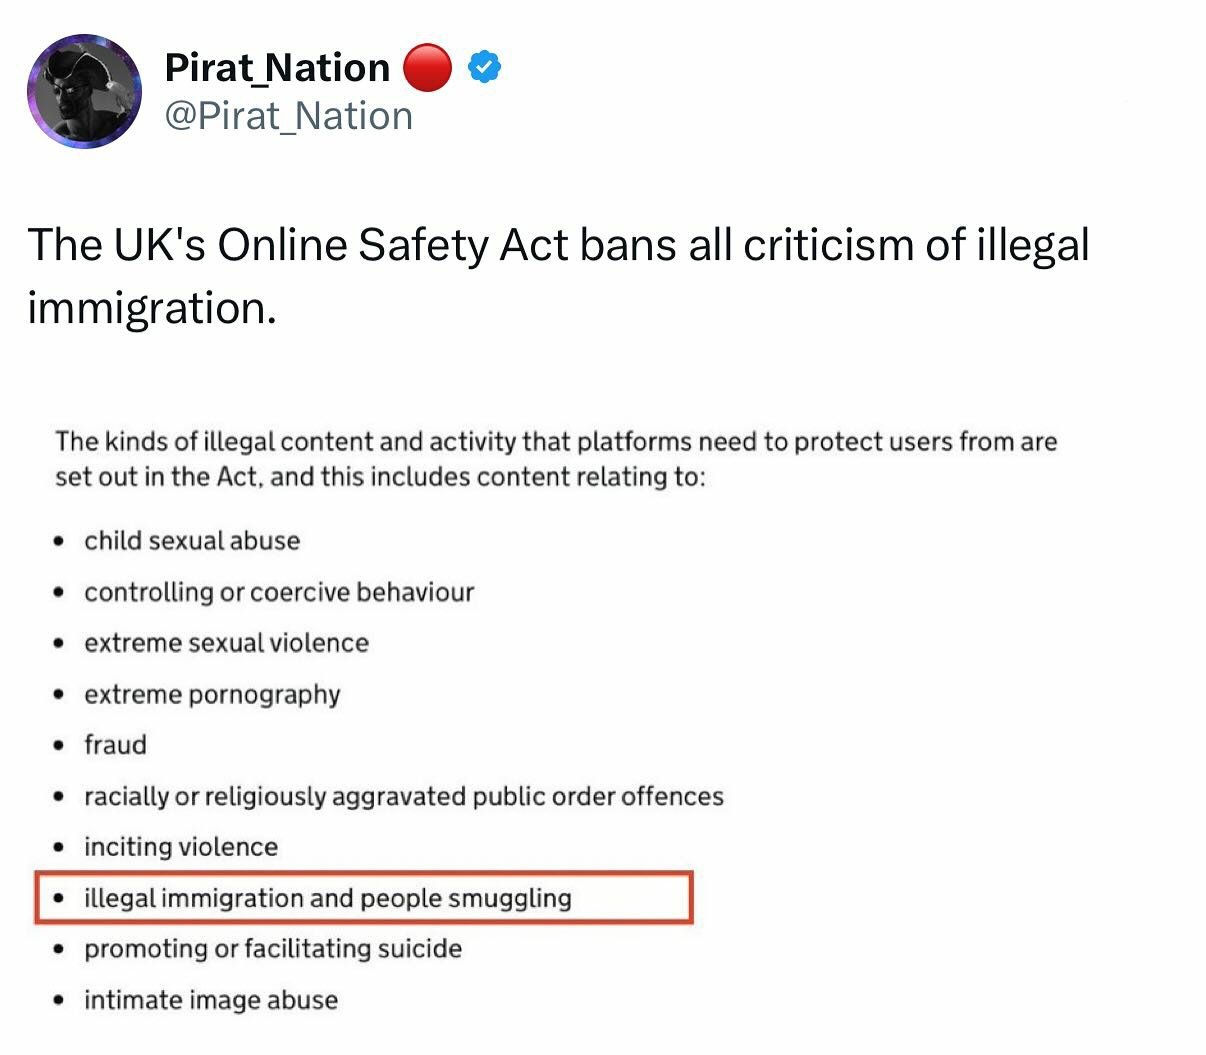The width and height of the screenshot is (1206, 1055).
Task: Select the "fraud" list item
Action: coord(115,745)
